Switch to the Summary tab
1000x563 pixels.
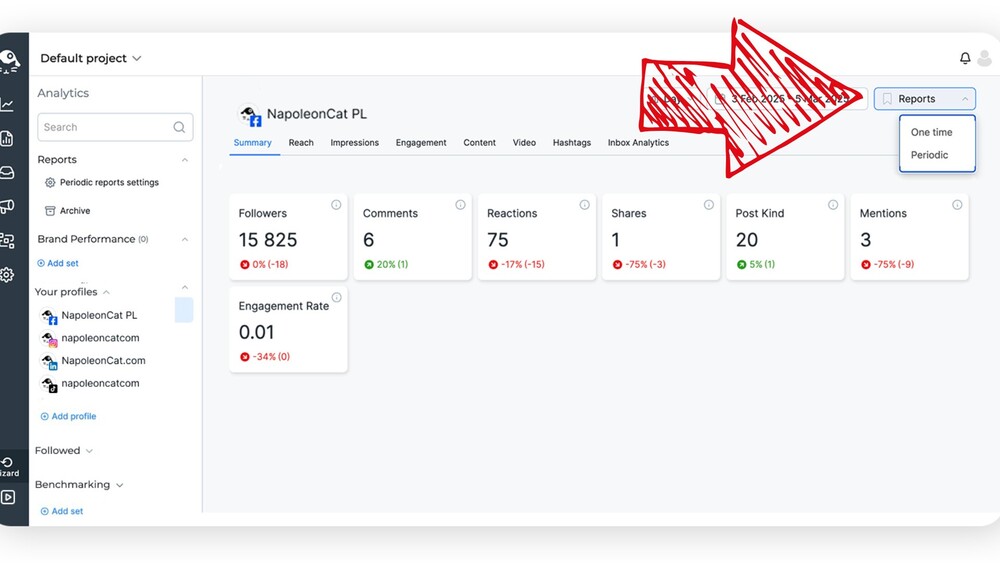253,143
